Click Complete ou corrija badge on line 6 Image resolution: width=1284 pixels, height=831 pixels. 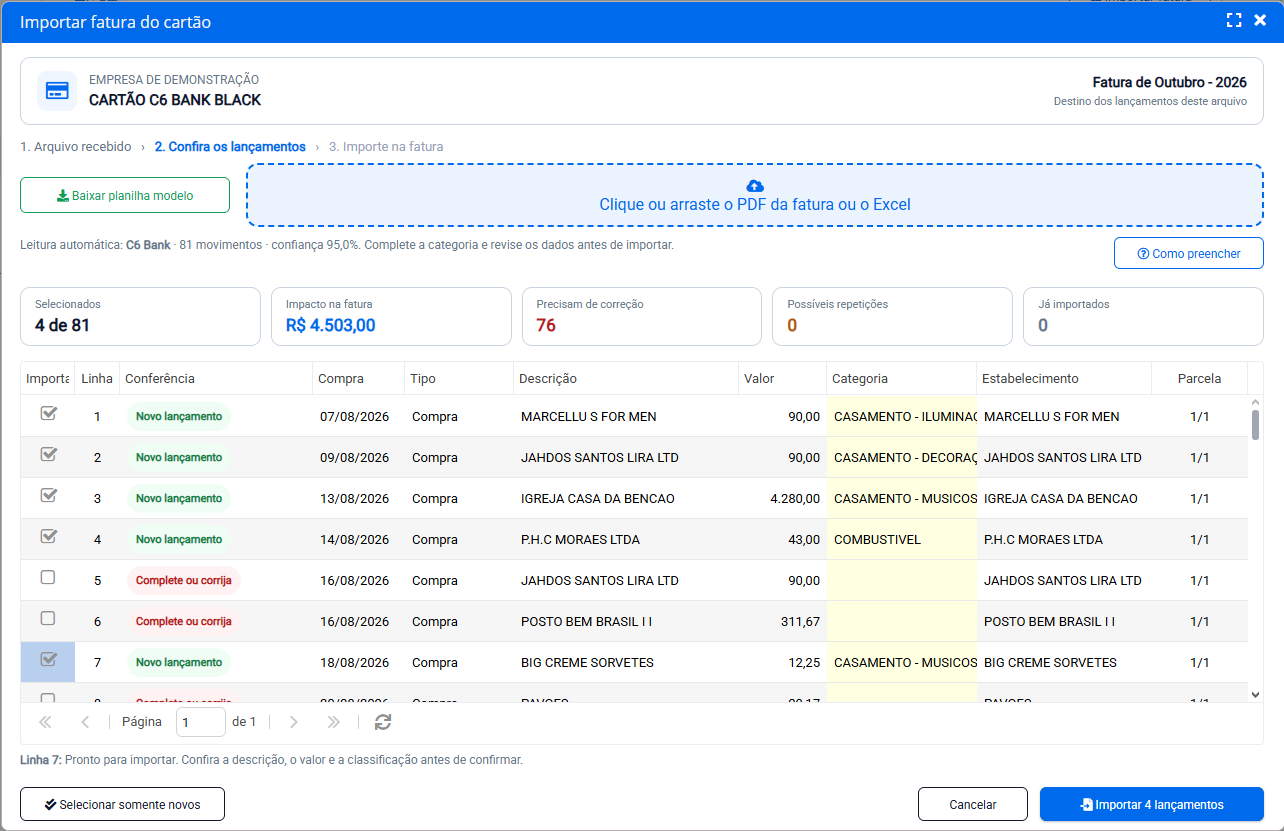(x=184, y=621)
